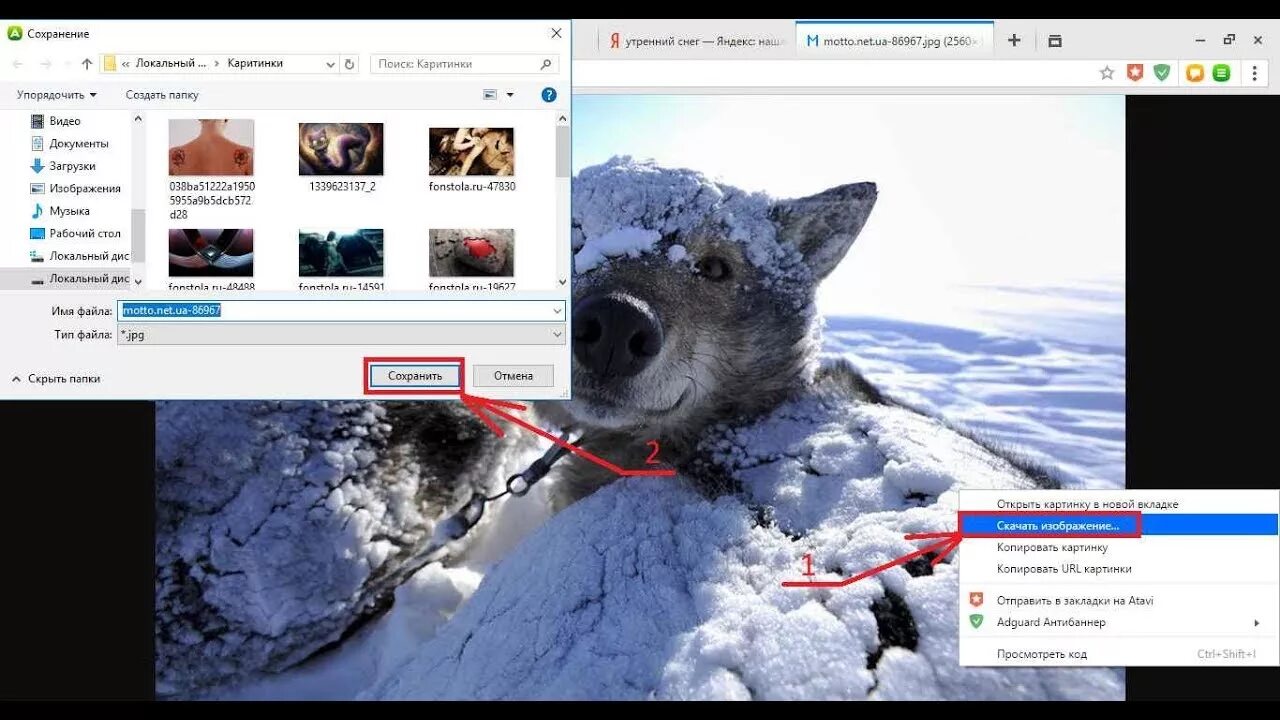Select Изображения in navigation pane
1280x720 pixels.
(85, 188)
